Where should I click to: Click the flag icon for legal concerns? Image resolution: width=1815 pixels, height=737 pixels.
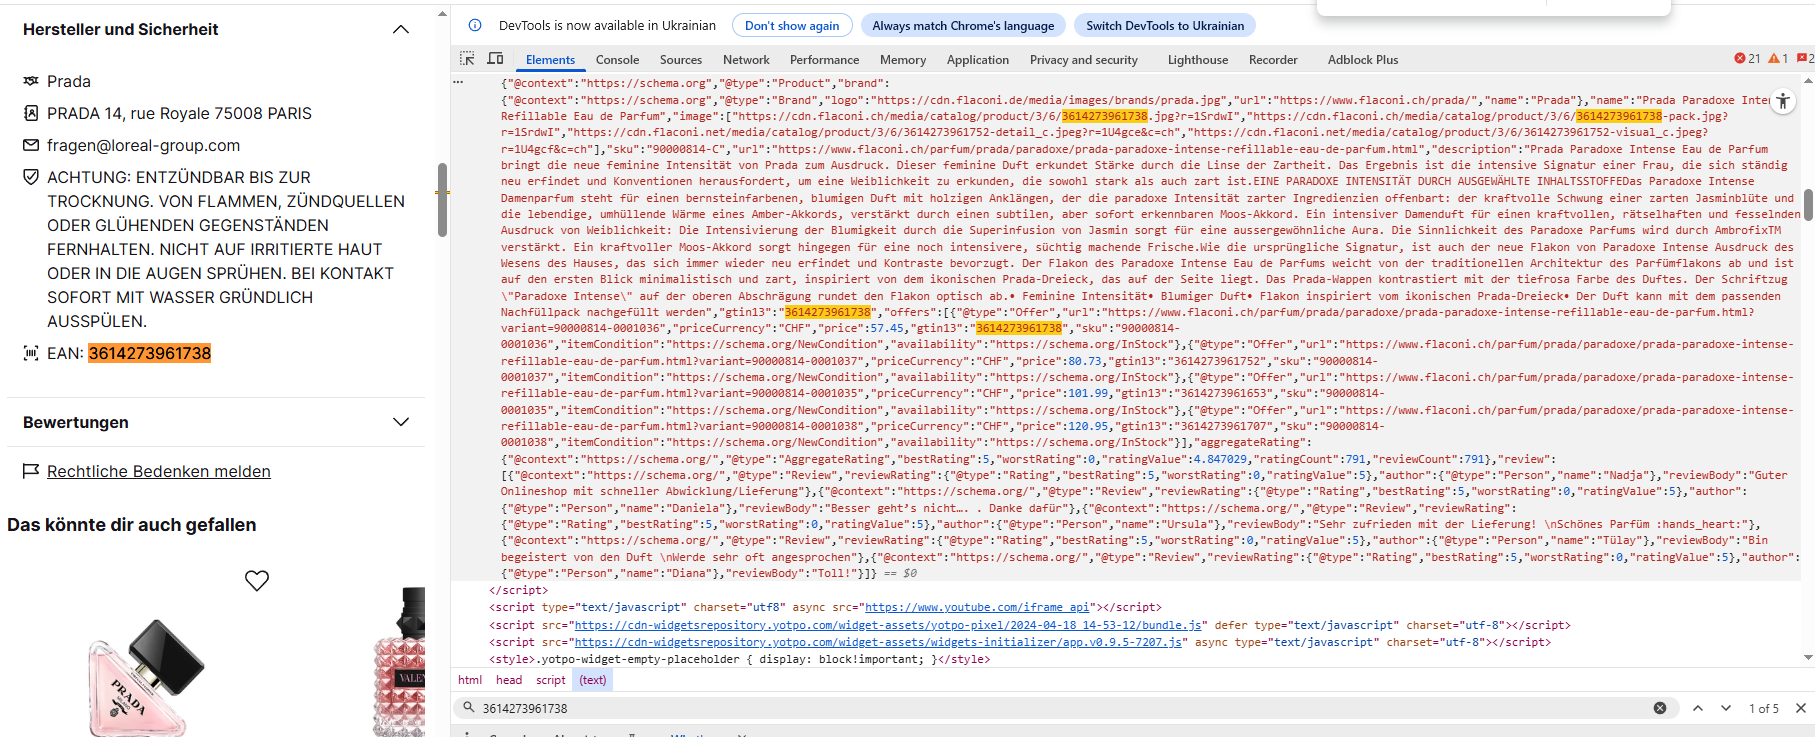click(31, 471)
